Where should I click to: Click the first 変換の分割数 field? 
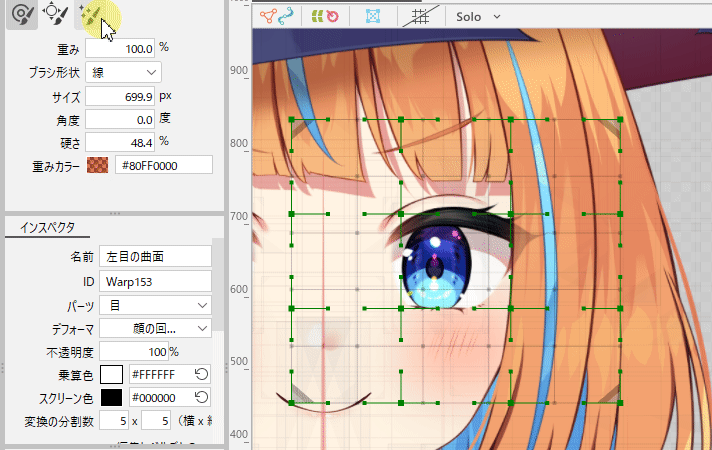point(114,421)
